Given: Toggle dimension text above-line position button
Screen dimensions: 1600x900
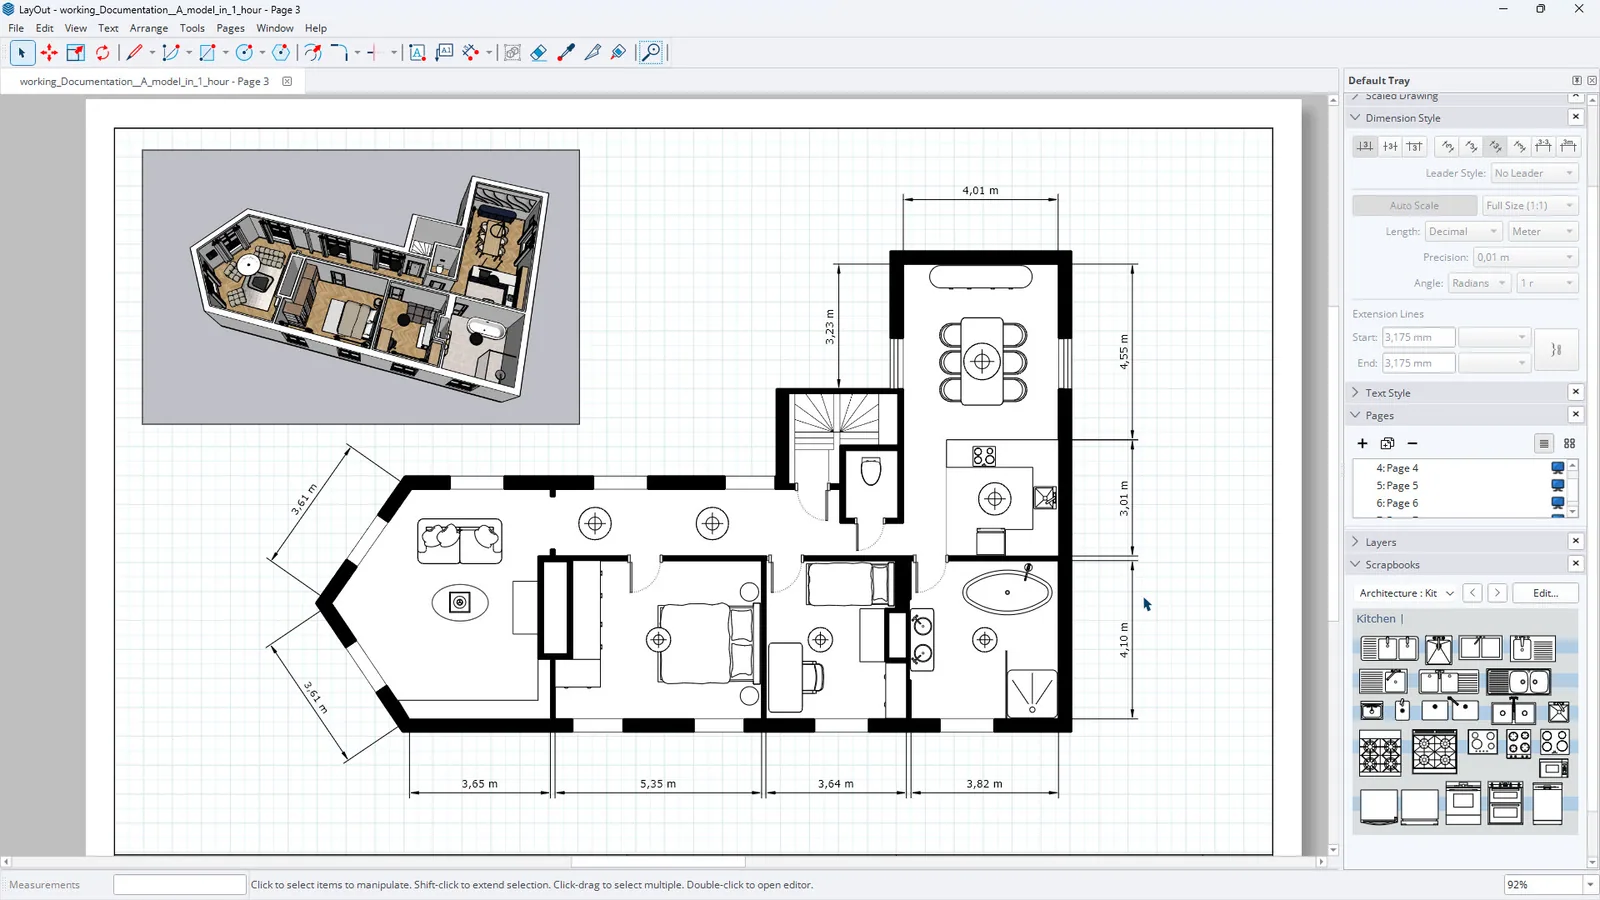Looking at the screenshot, I should pos(1365,146).
